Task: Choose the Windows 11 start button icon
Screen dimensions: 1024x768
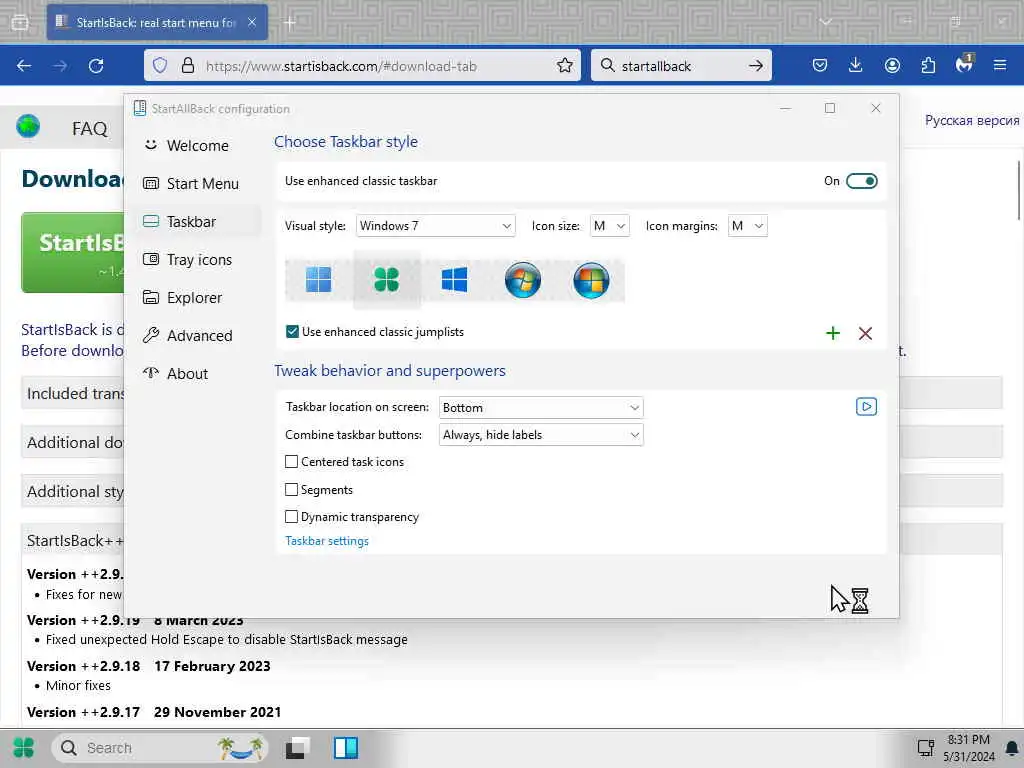Action: 319,280
